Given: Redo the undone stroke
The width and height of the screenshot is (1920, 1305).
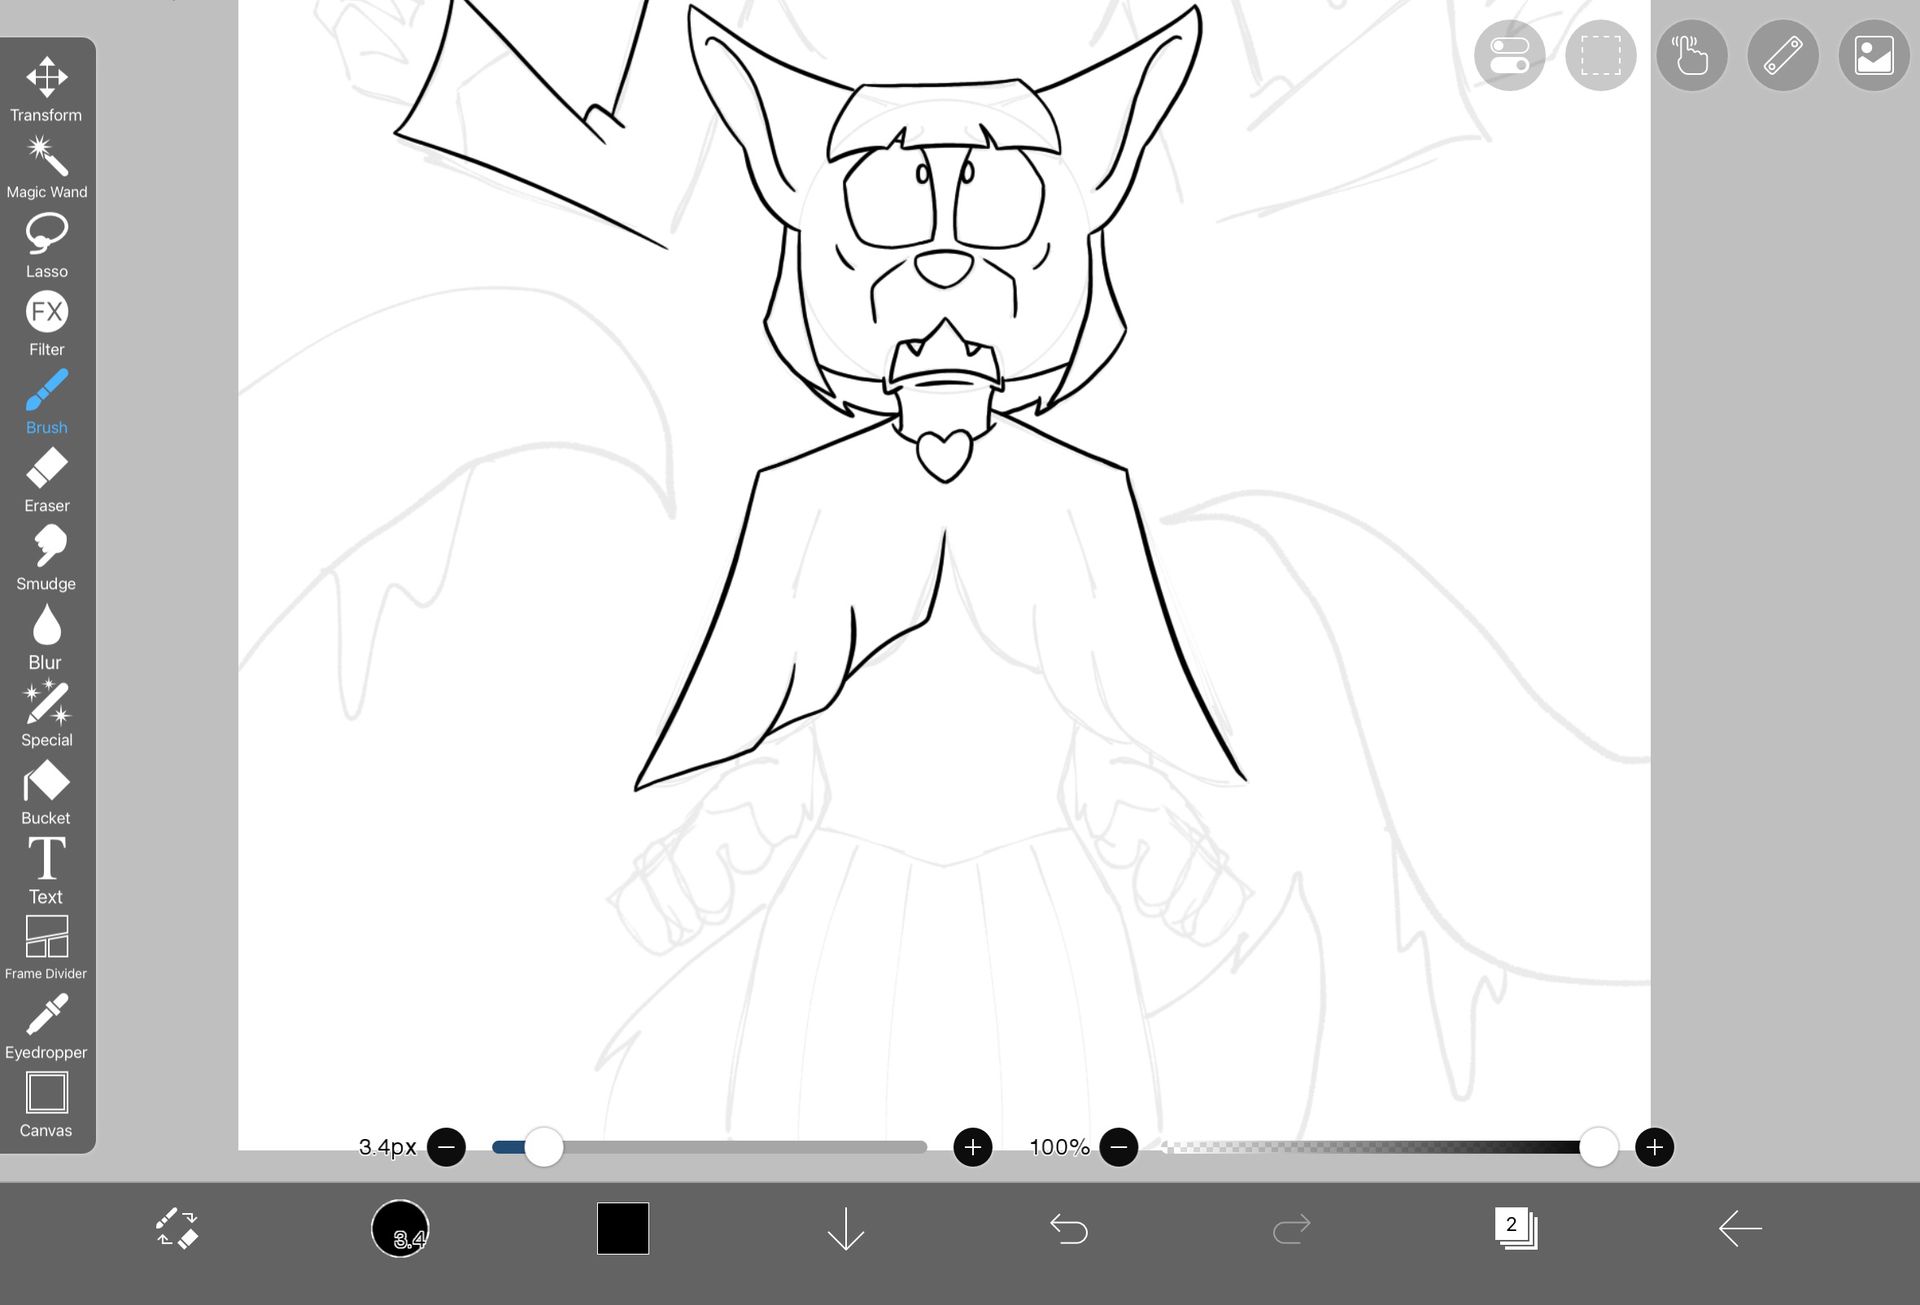Looking at the screenshot, I should [x=1292, y=1228].
